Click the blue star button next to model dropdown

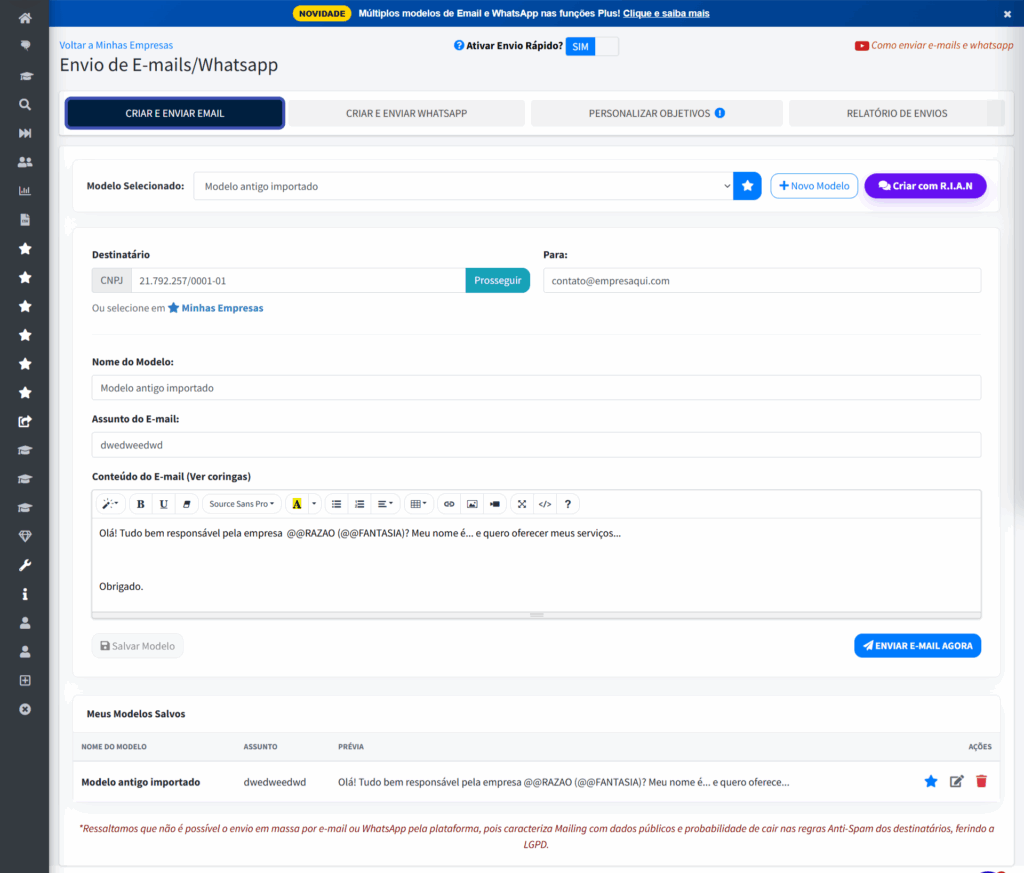(x=747, y=186)
